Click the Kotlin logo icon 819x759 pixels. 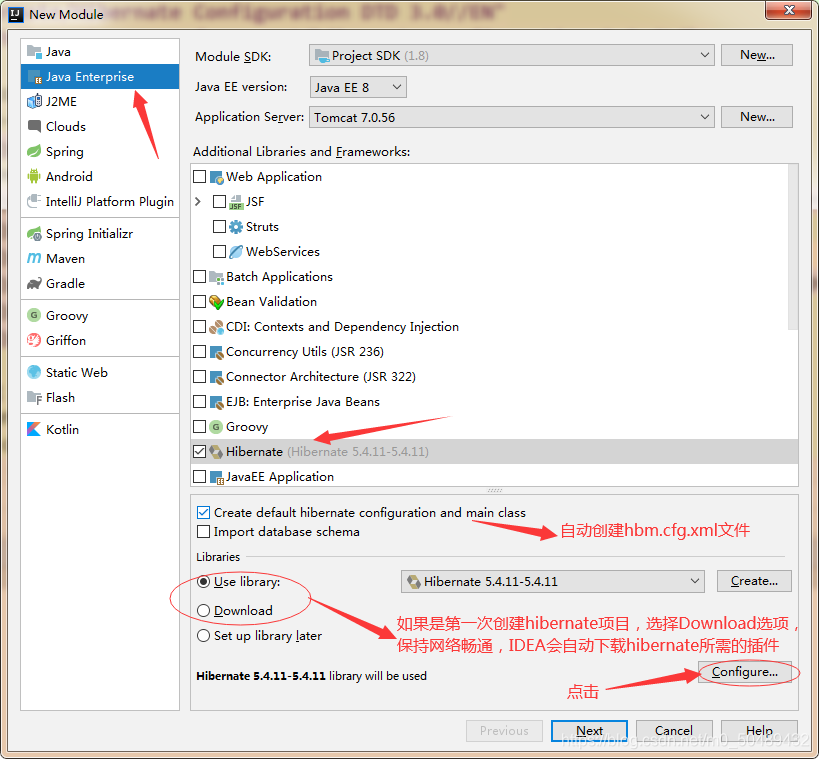pos(34,429)
